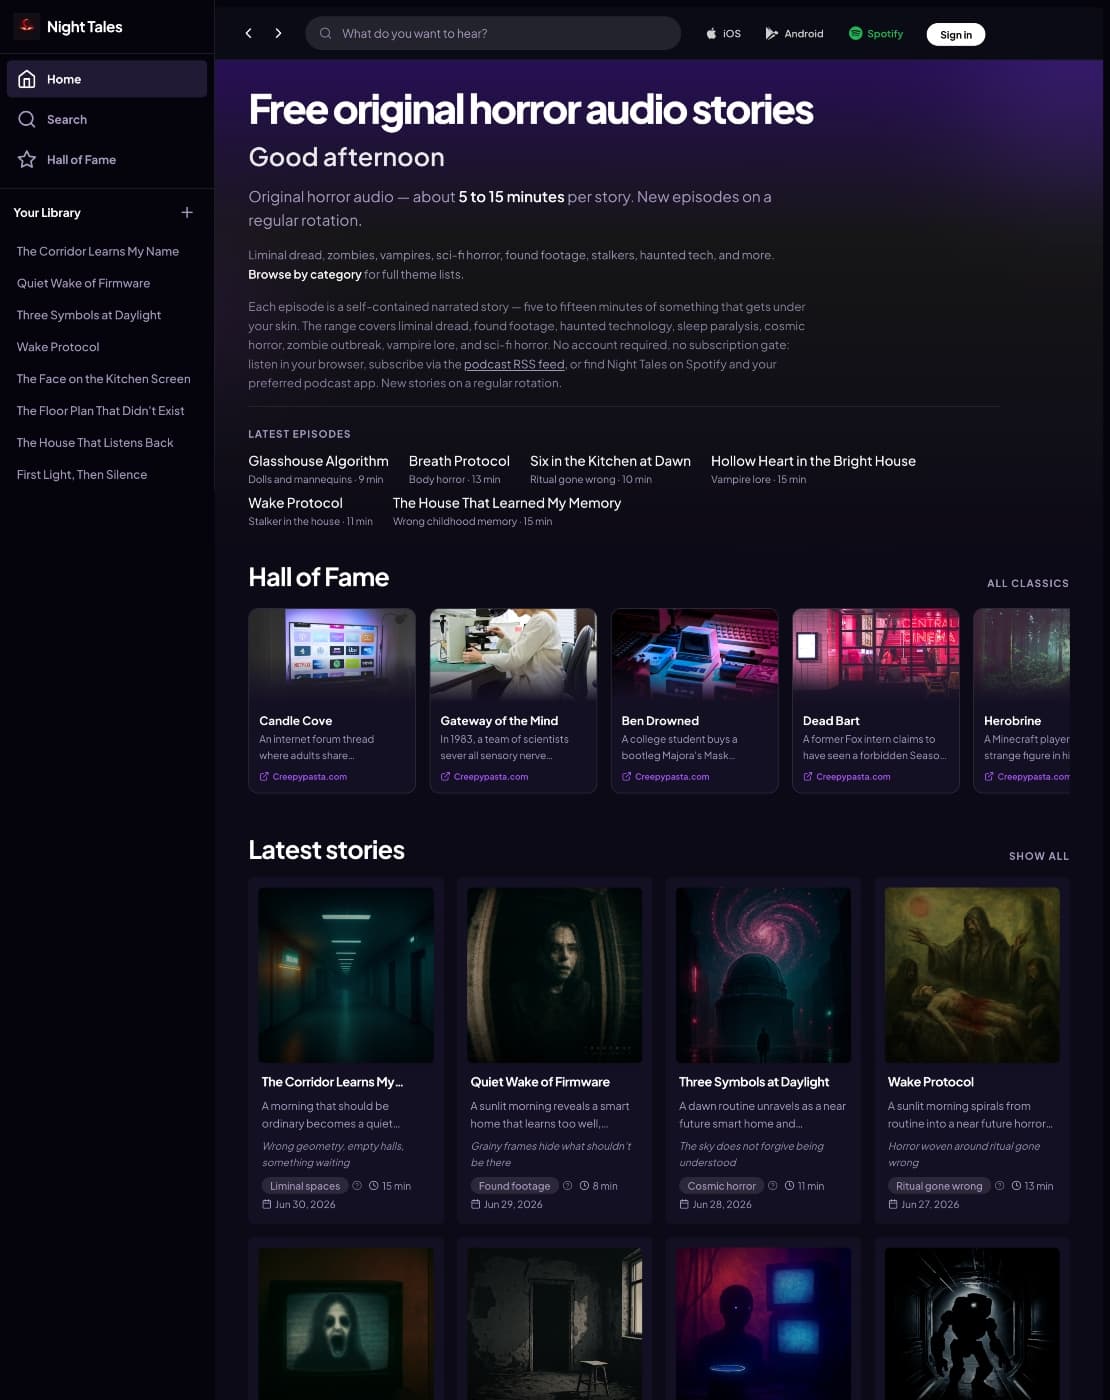Click the Hall of Fame star icon

coord(27,159)
